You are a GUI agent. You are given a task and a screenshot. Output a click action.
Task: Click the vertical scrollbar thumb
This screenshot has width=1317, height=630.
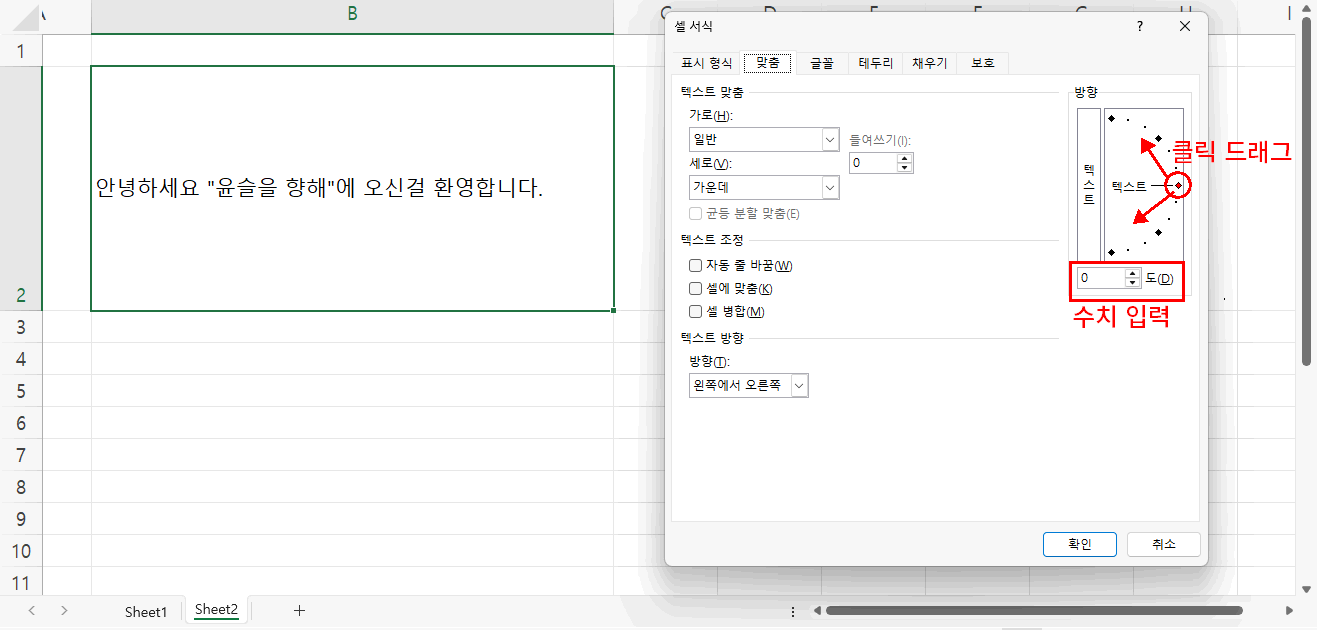[x=1306, y=190]
